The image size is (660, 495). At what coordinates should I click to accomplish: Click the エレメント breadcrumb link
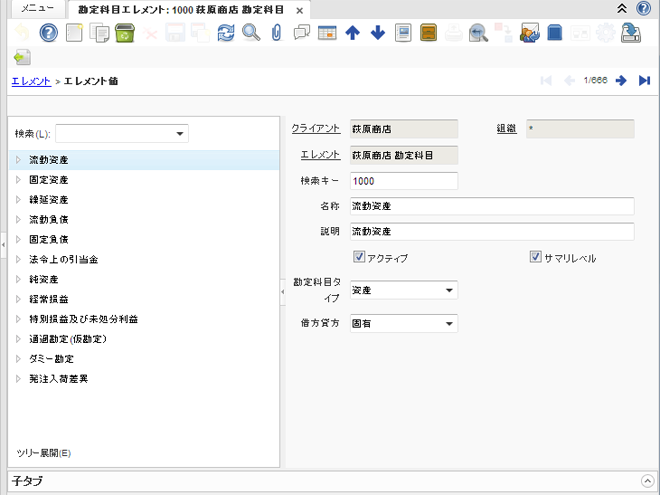(31, 81)
